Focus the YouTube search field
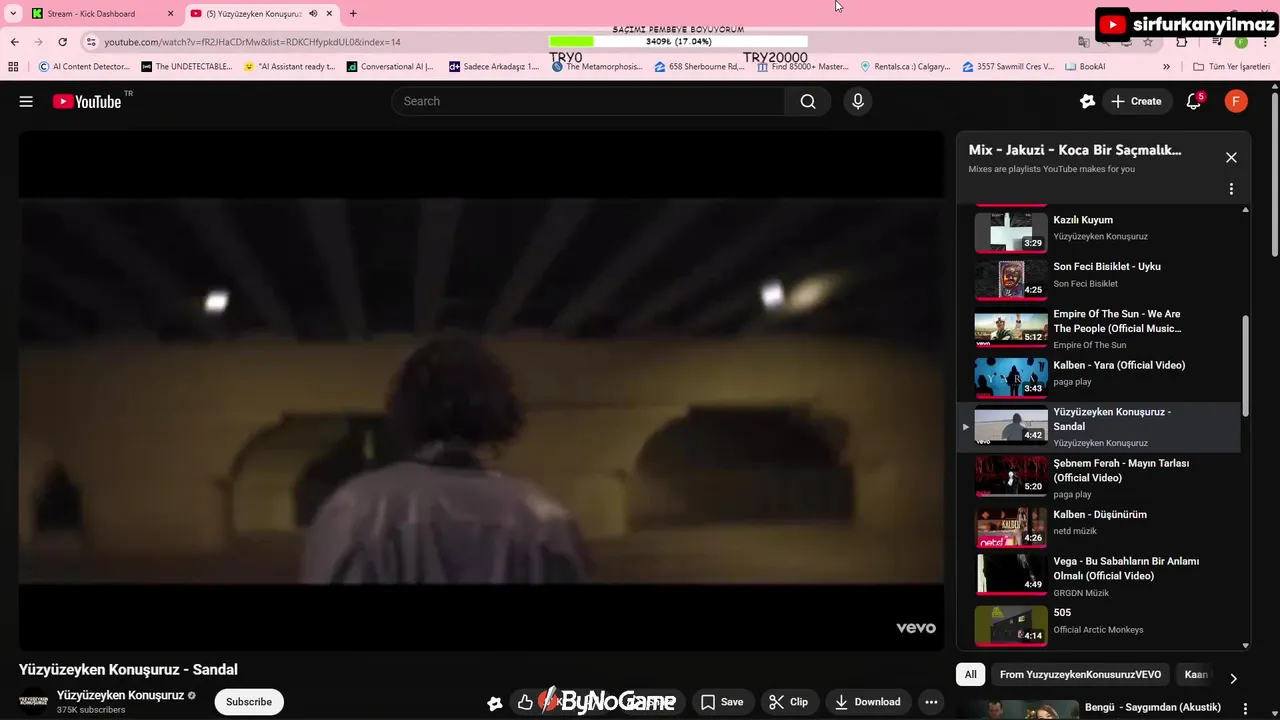The height and width of the screenshot is (720, 1280). click(x=588, y=101)
